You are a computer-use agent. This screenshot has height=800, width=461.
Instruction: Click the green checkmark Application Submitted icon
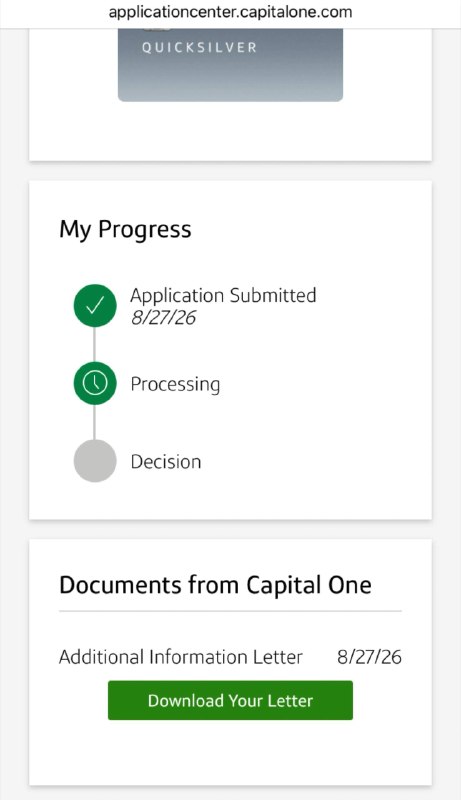95,306
